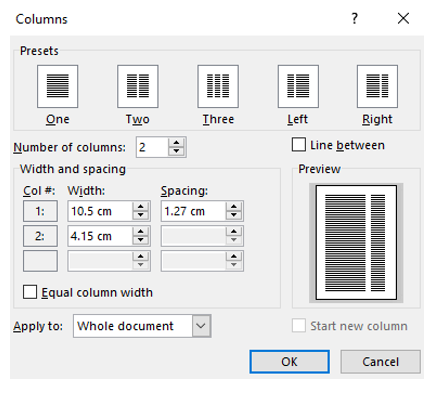Tick the Equal column width checkbox
The width and height of the screenshot is (432, 394).
pyautogui.click(x=30, y=292)
